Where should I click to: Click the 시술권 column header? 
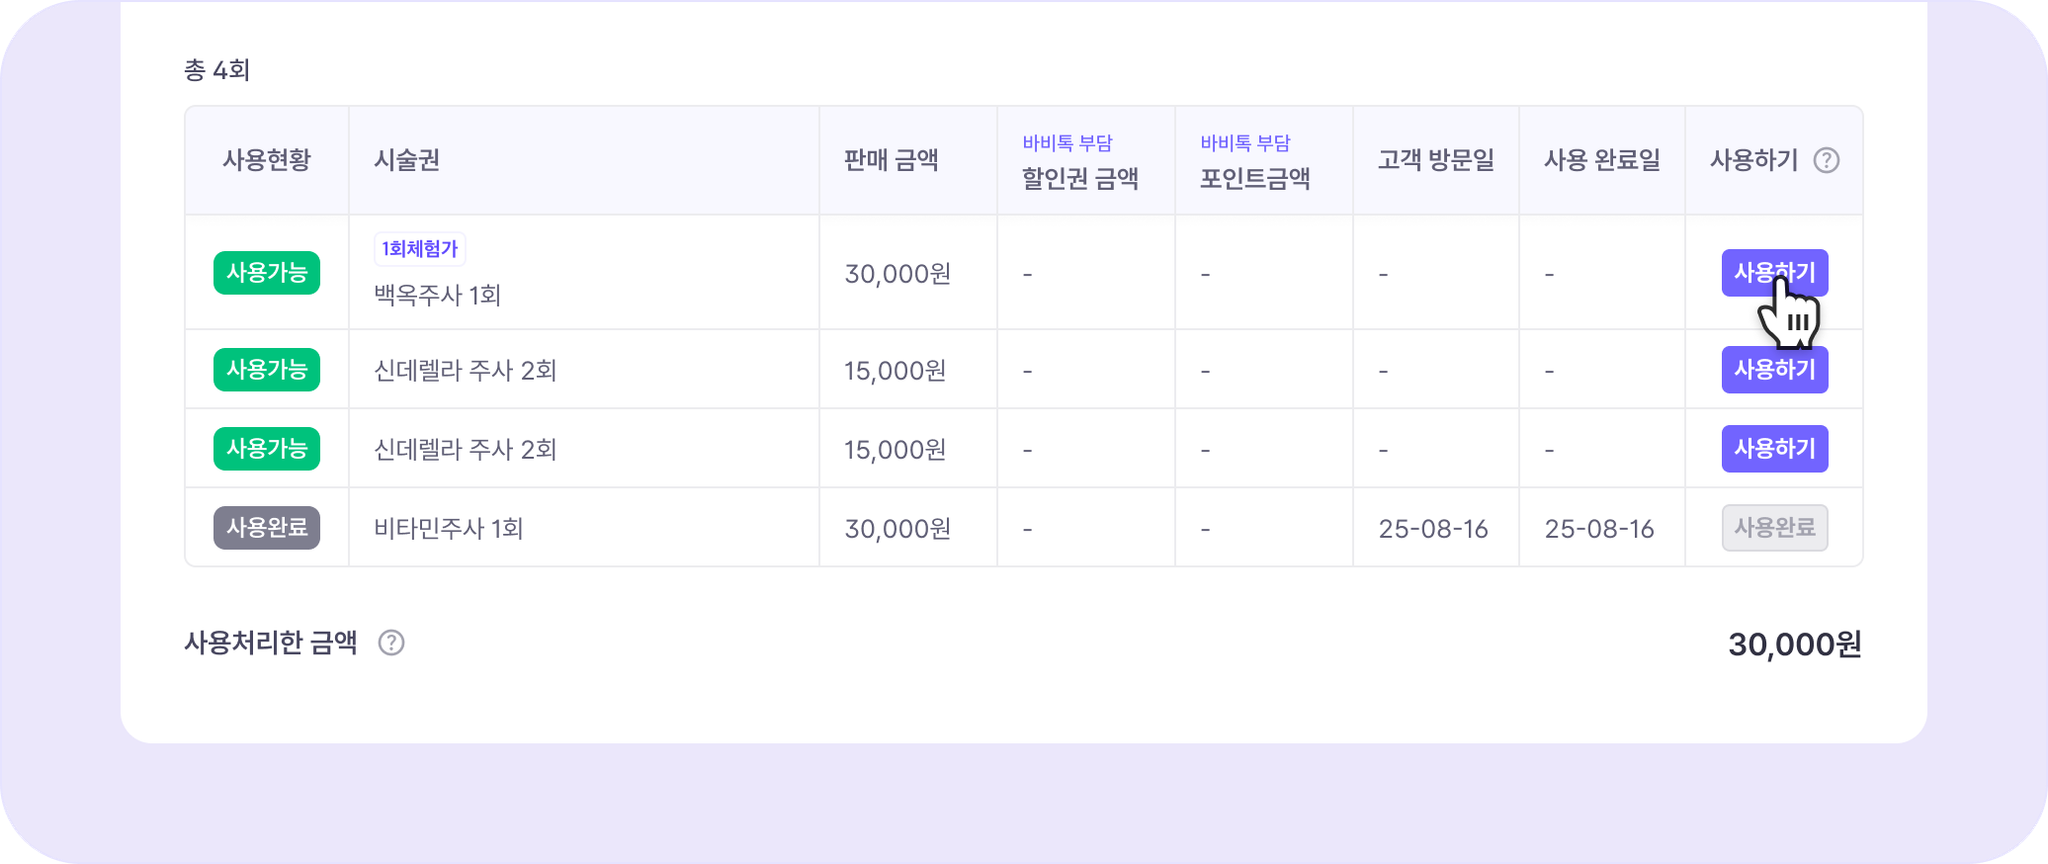click(407, 160)
